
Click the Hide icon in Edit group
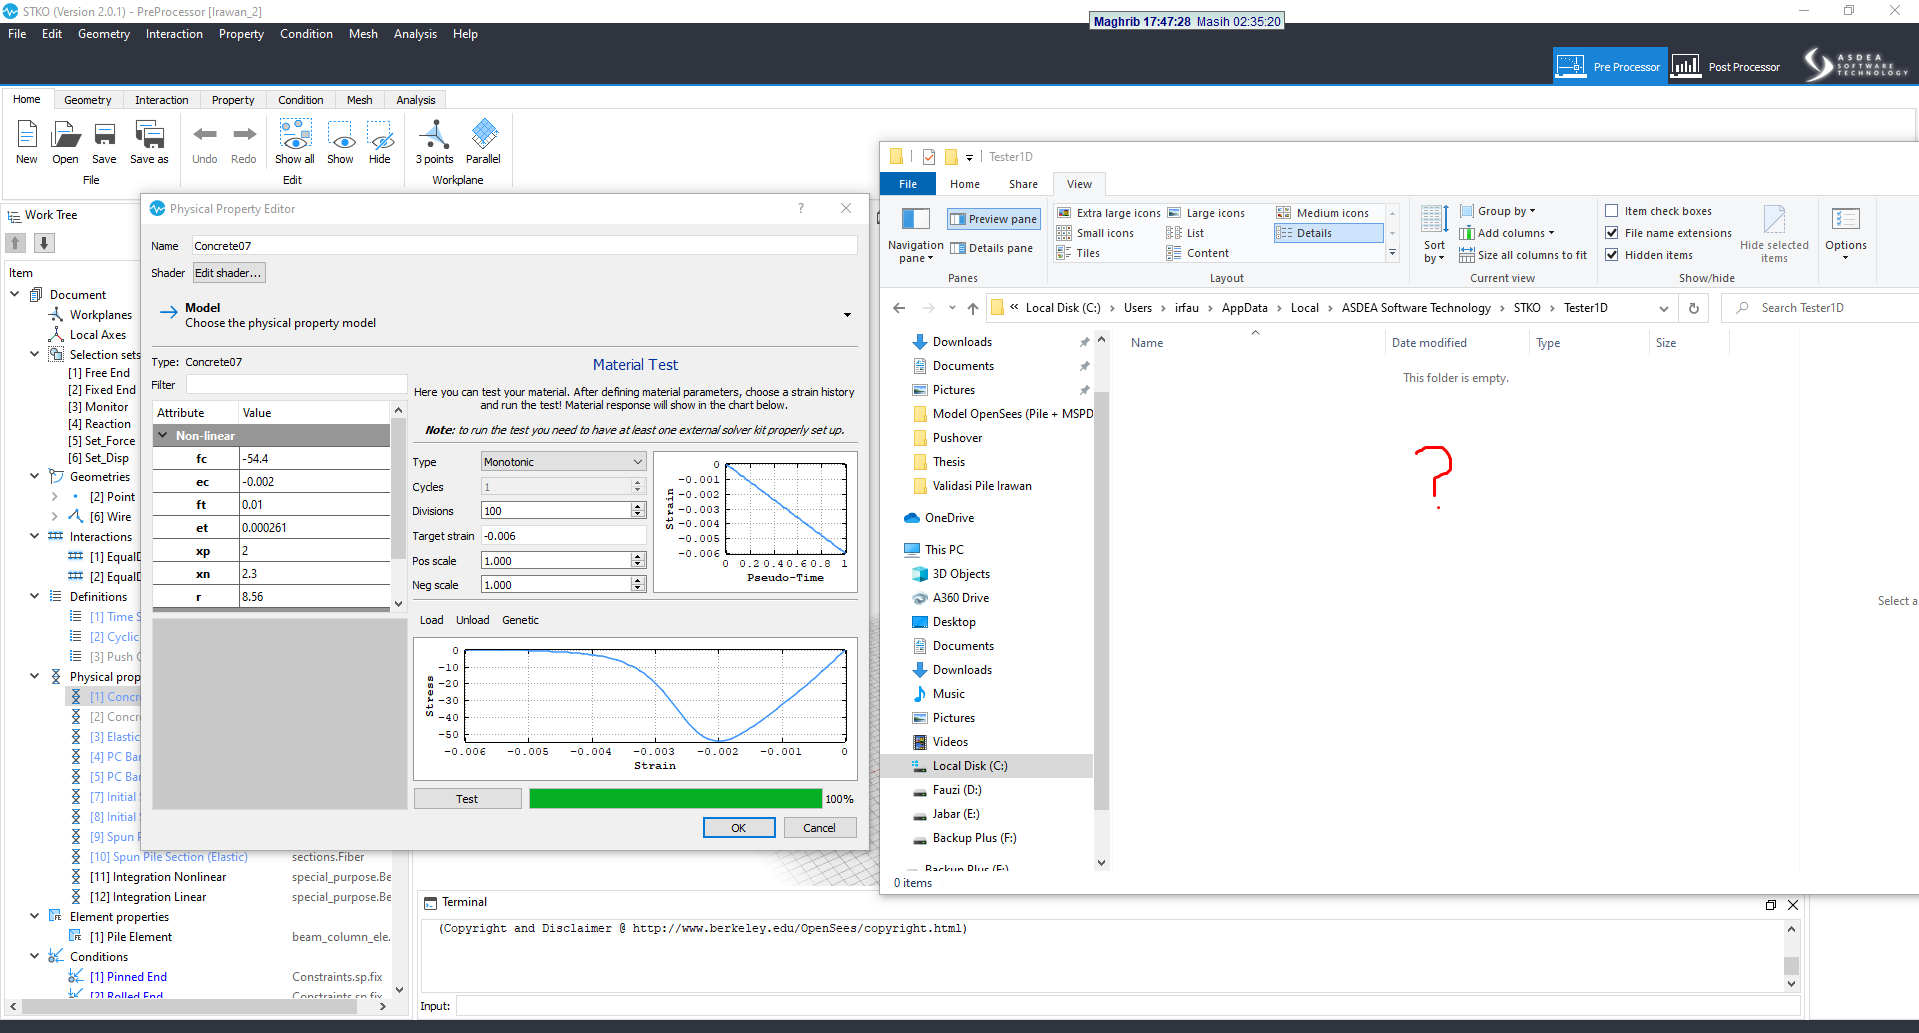click(x=380, y=141)
